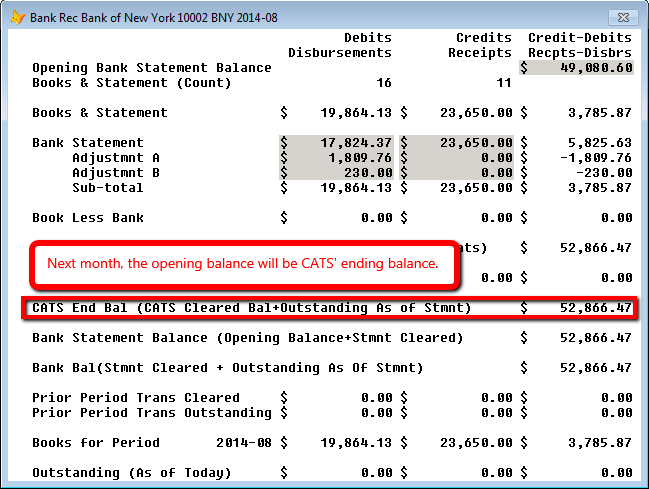
Task: Select the Credits Receipts column header
Action: pyautogui.click(x=480, y=45)
